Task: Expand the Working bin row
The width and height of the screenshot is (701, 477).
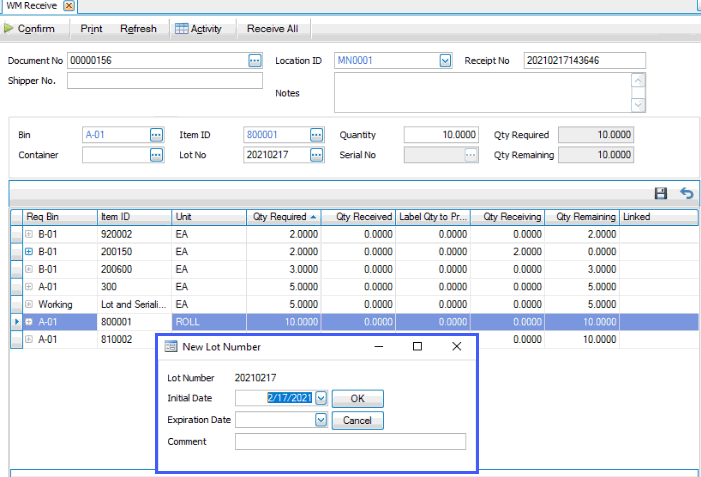Action: [x=29, y=304]
